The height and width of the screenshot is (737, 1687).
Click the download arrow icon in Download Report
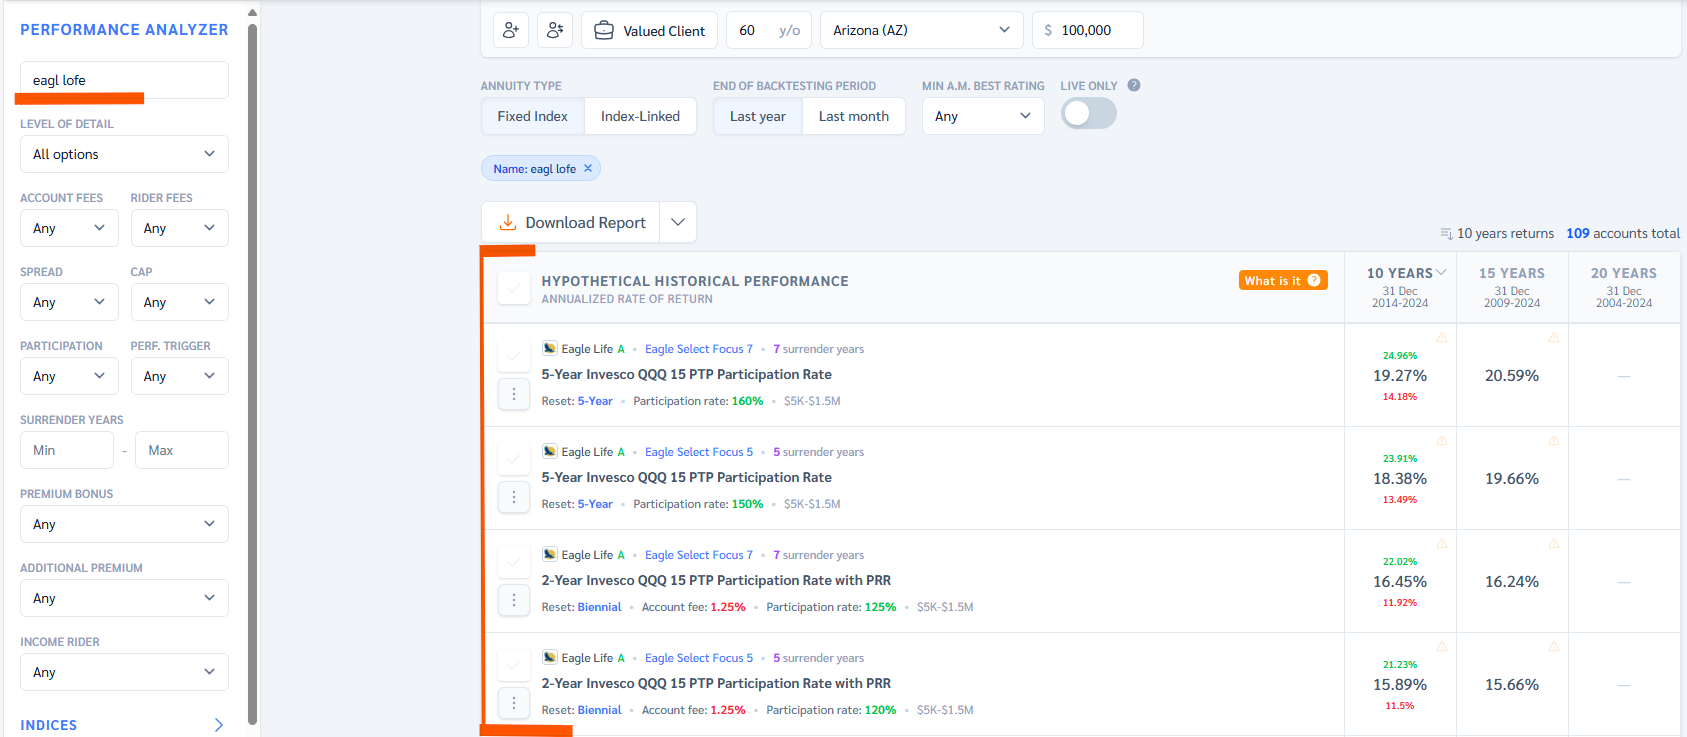click(508, 222)
